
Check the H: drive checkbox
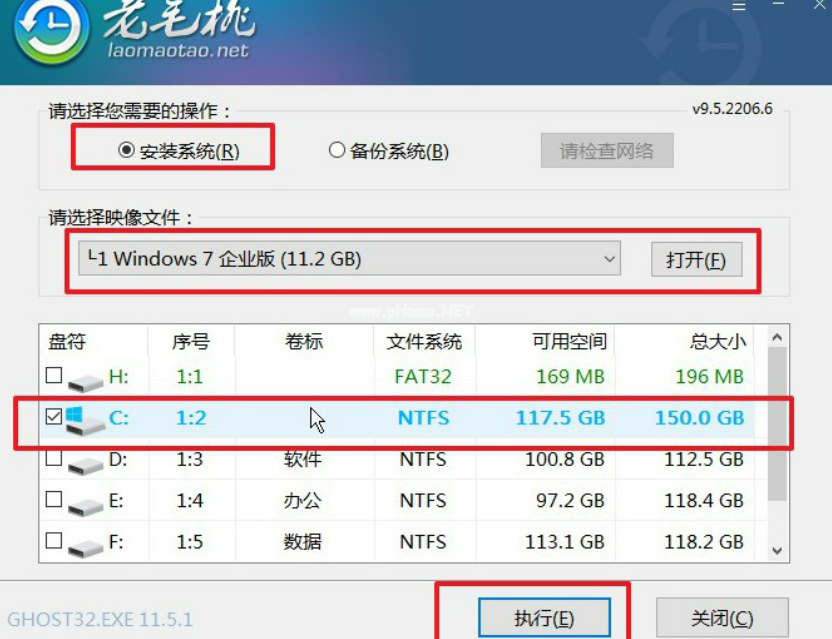pos(54,377)
